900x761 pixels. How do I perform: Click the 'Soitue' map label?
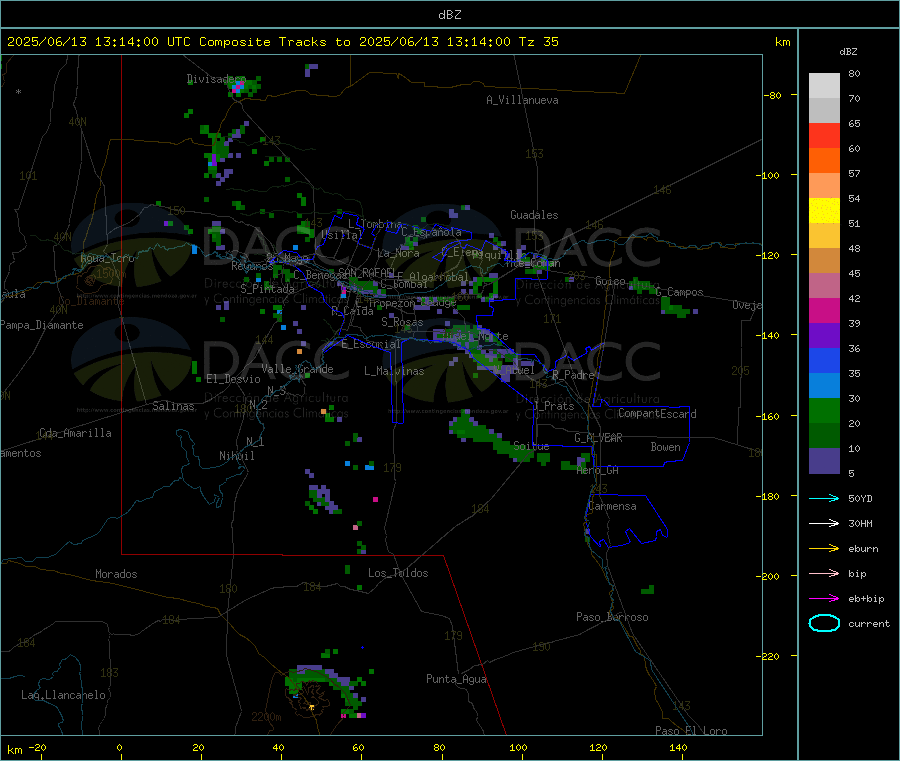tap(531, 446)
